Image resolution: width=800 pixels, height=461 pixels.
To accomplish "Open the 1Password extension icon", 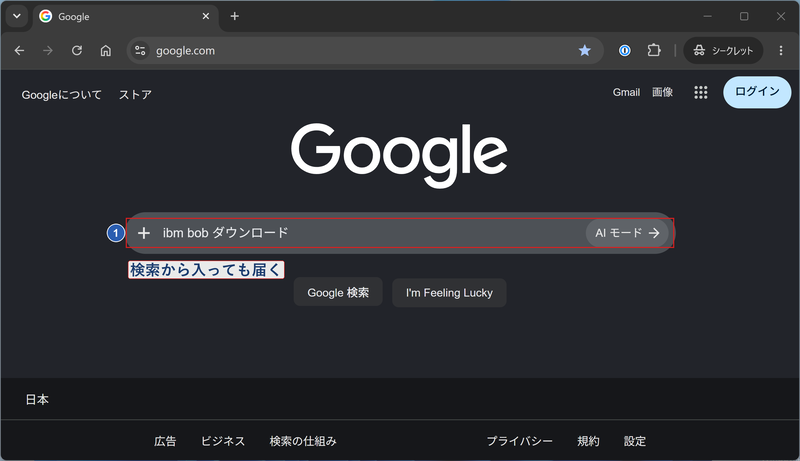I will coord(624,50).
